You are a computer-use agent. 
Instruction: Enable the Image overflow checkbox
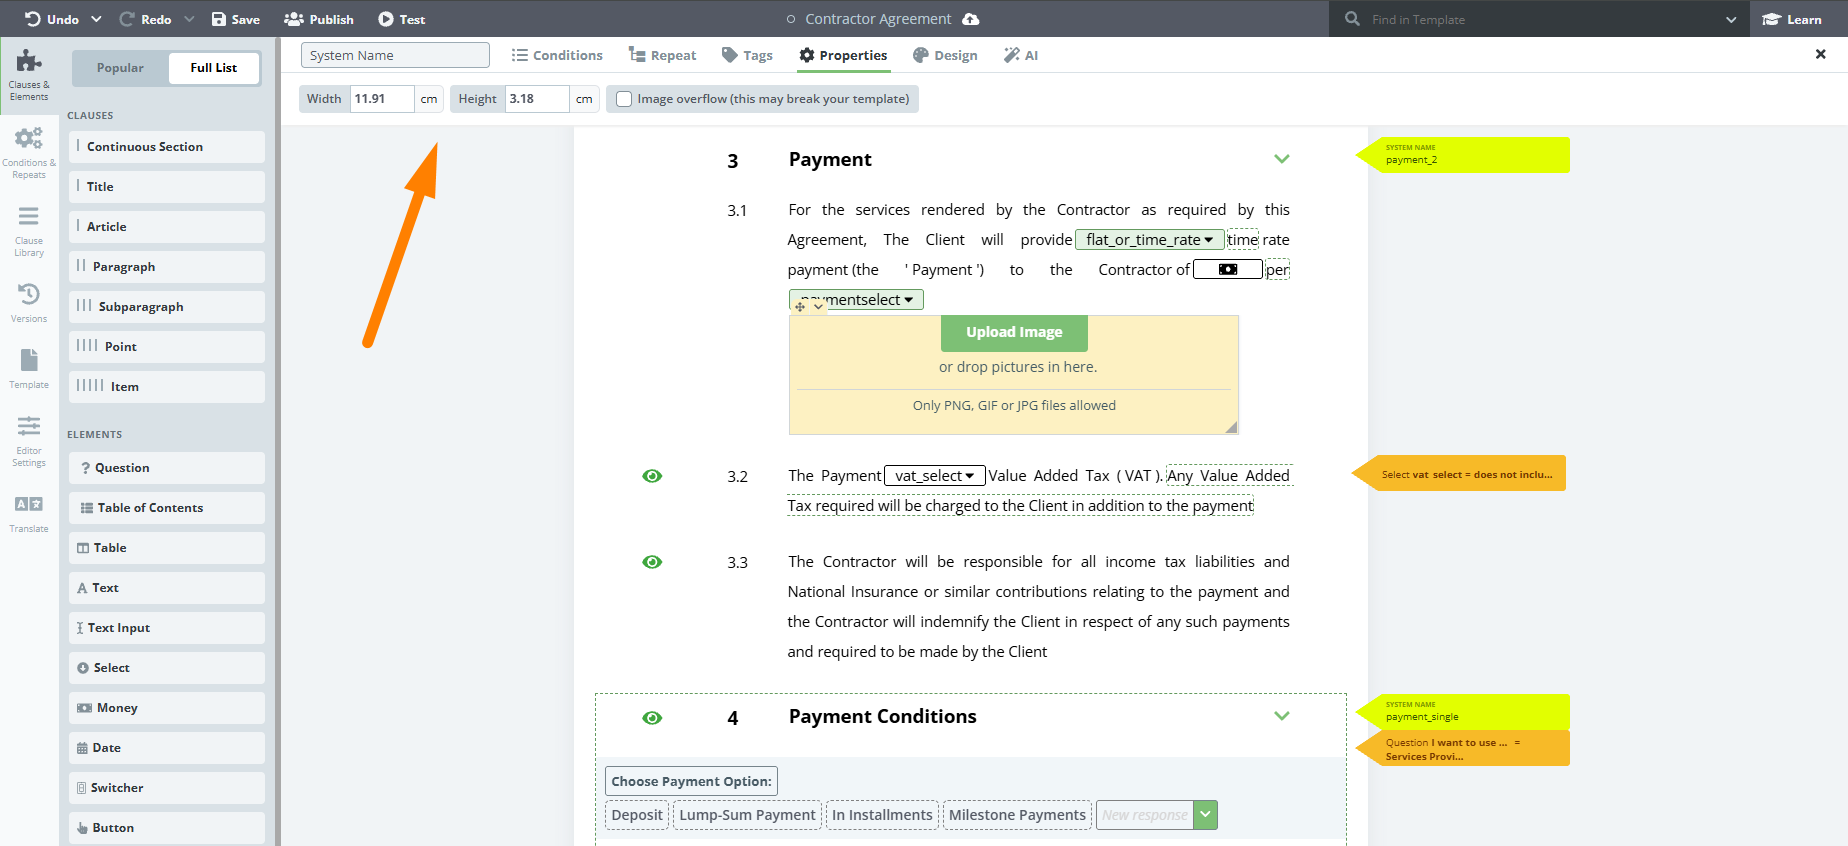coord(624,99)
